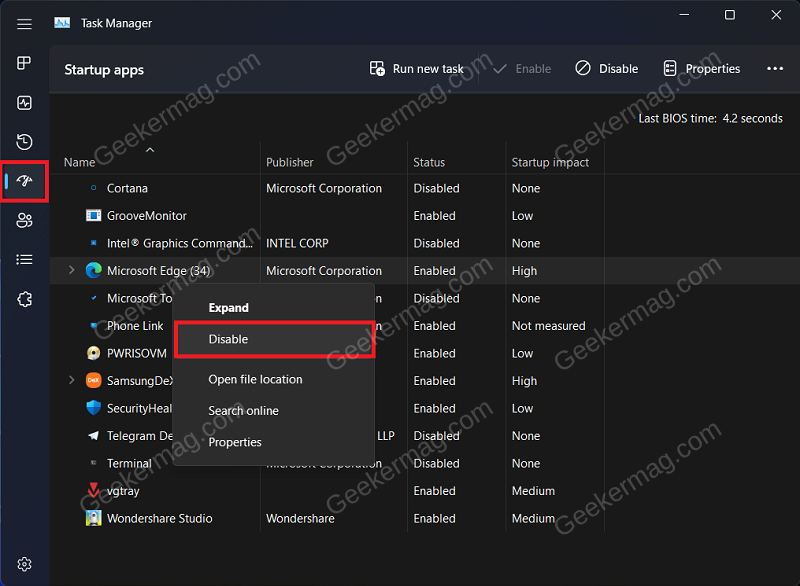Click the Terminal app icon
Viewport: 800px width, 586px height.
(x=93, y=463)
